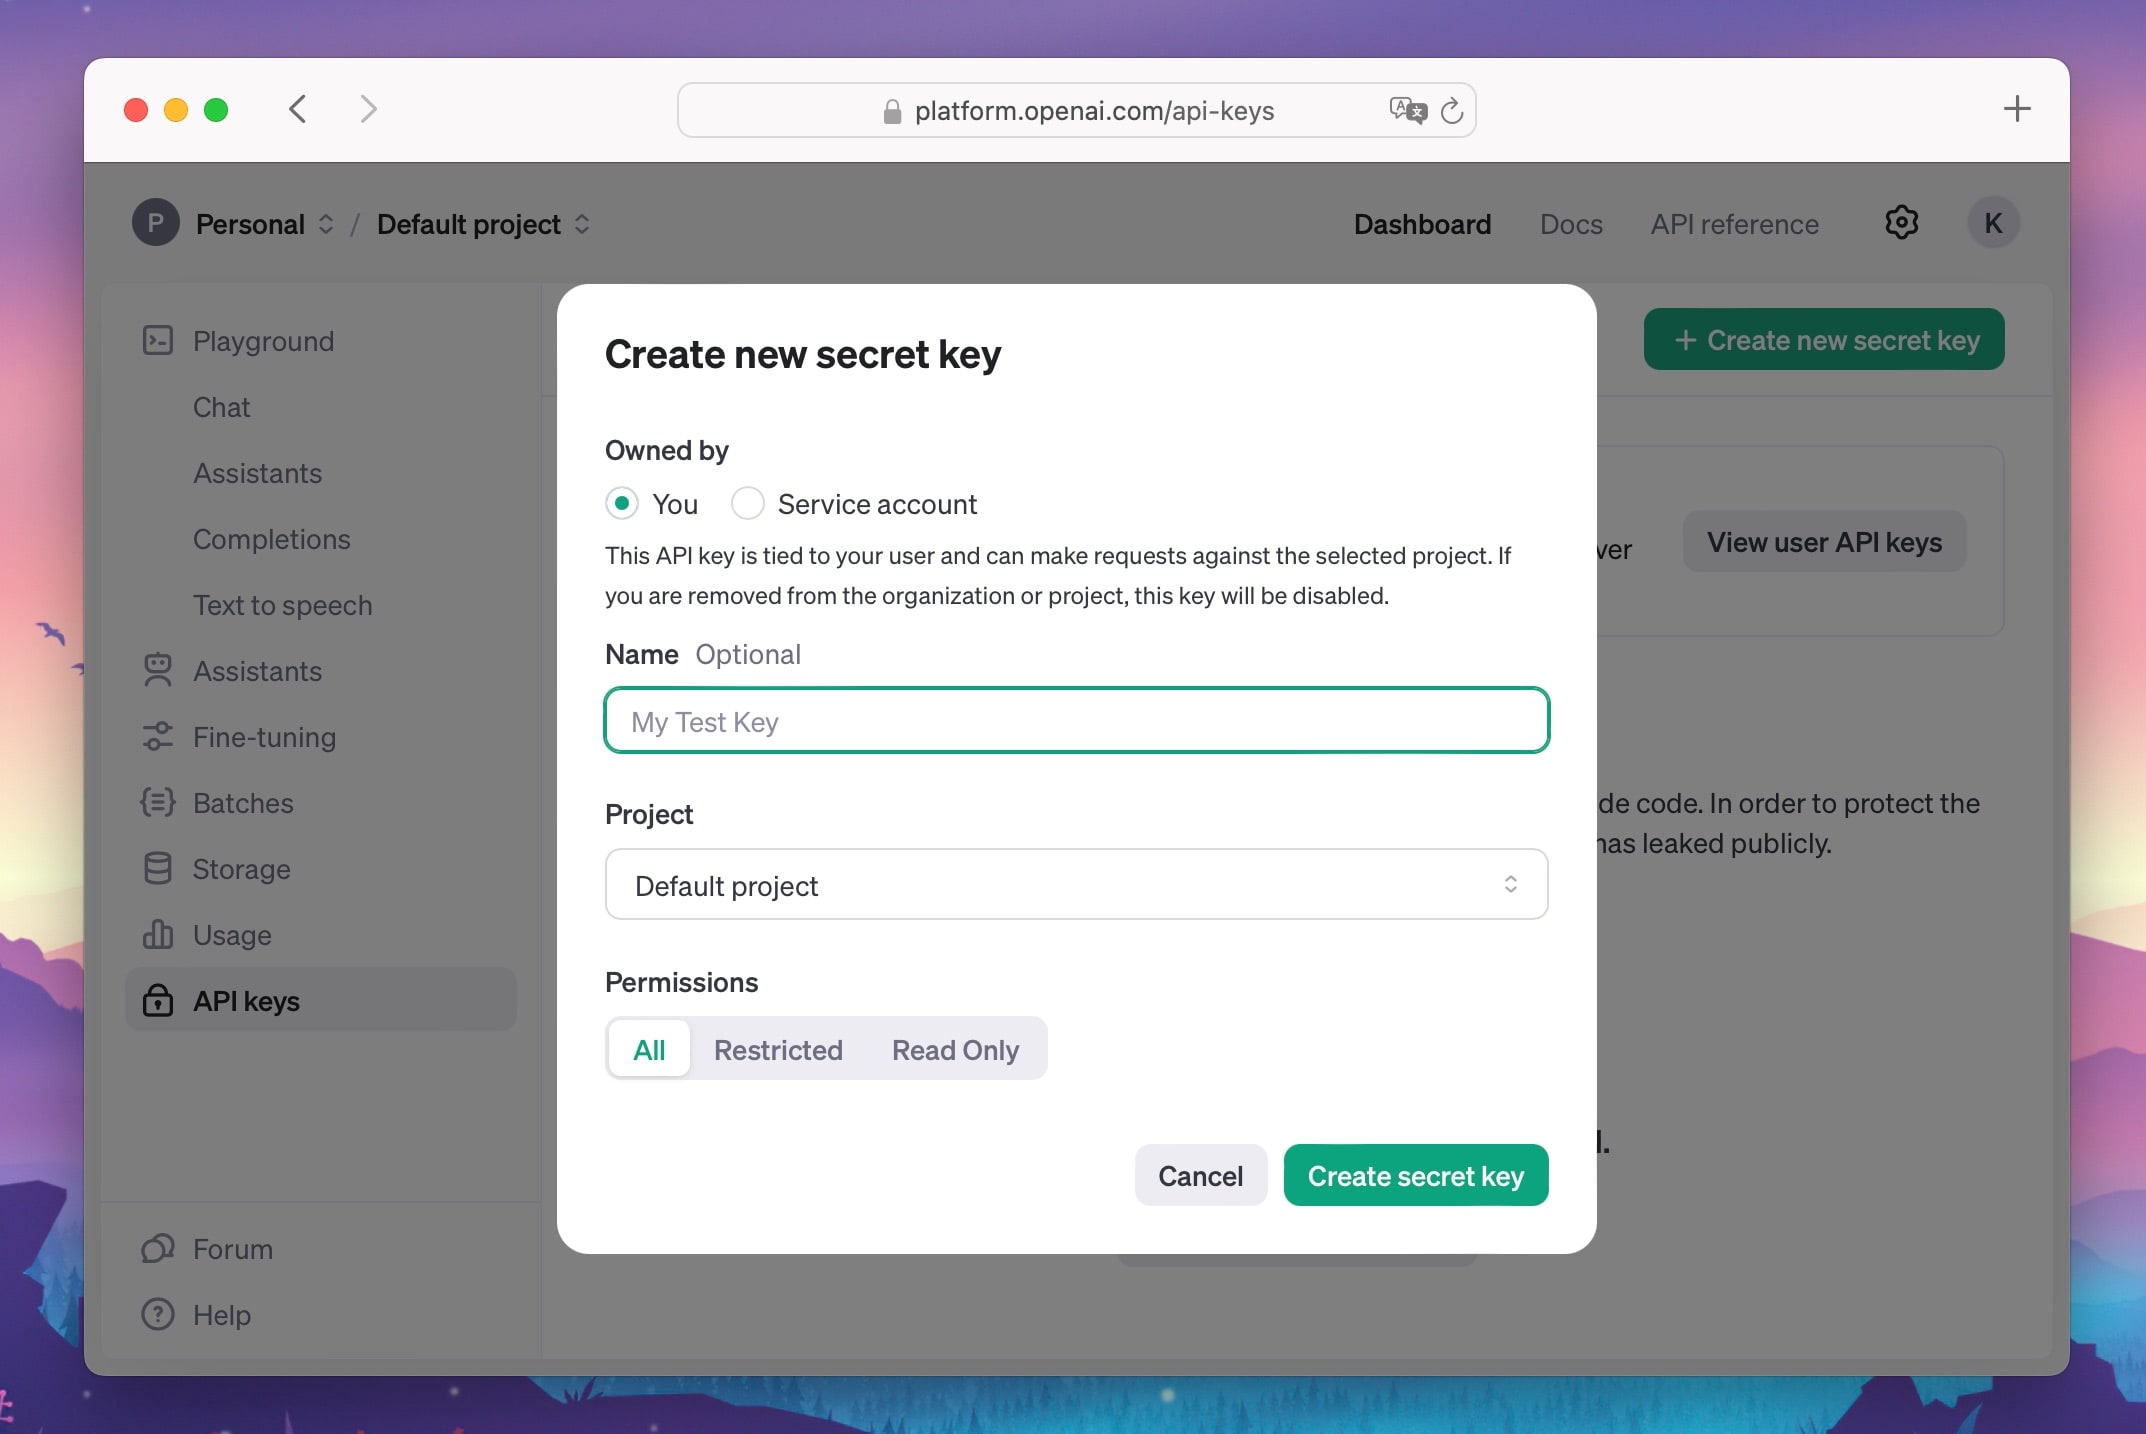2146x1434 pixels.
Task: Open the Forum sidebar link
Action: (x=232, y=1249)
